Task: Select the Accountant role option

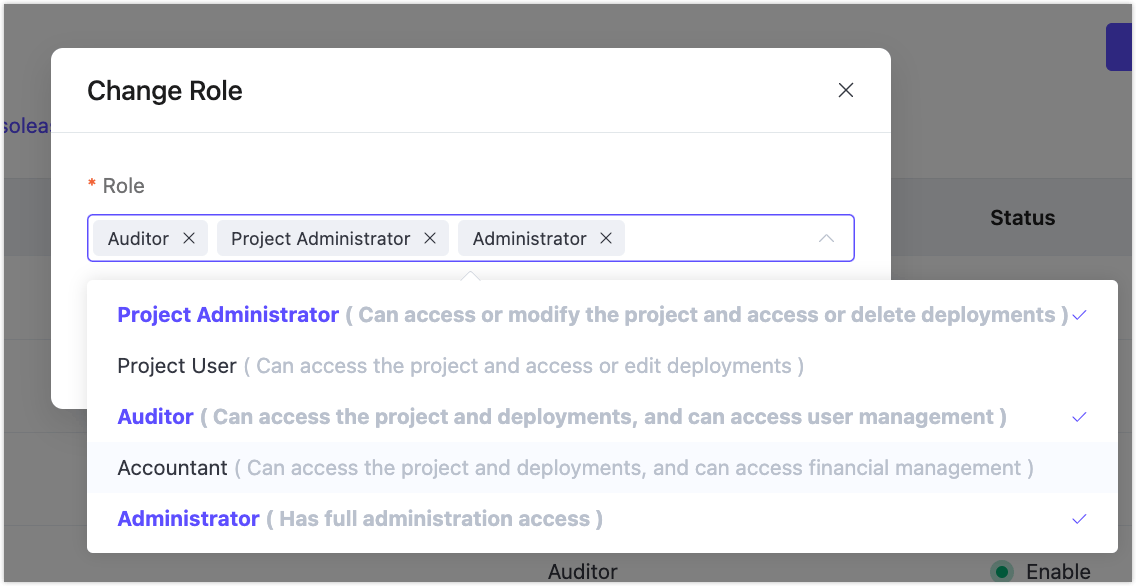Action: pos(171,467)
